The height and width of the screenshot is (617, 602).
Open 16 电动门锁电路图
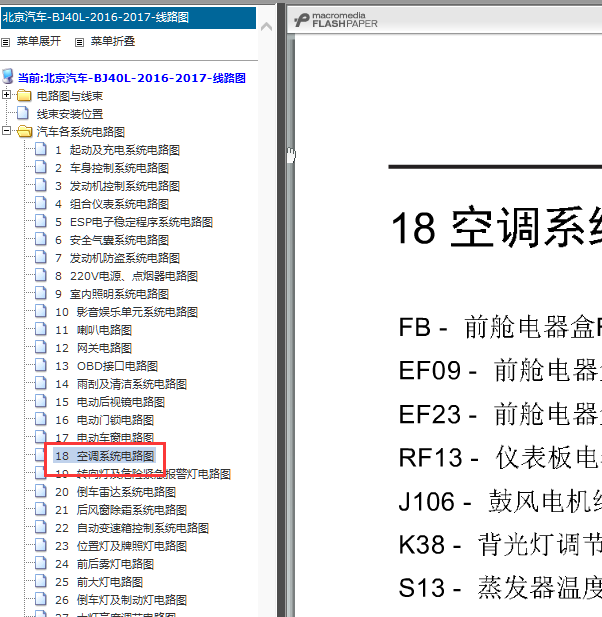click(105, 420)
